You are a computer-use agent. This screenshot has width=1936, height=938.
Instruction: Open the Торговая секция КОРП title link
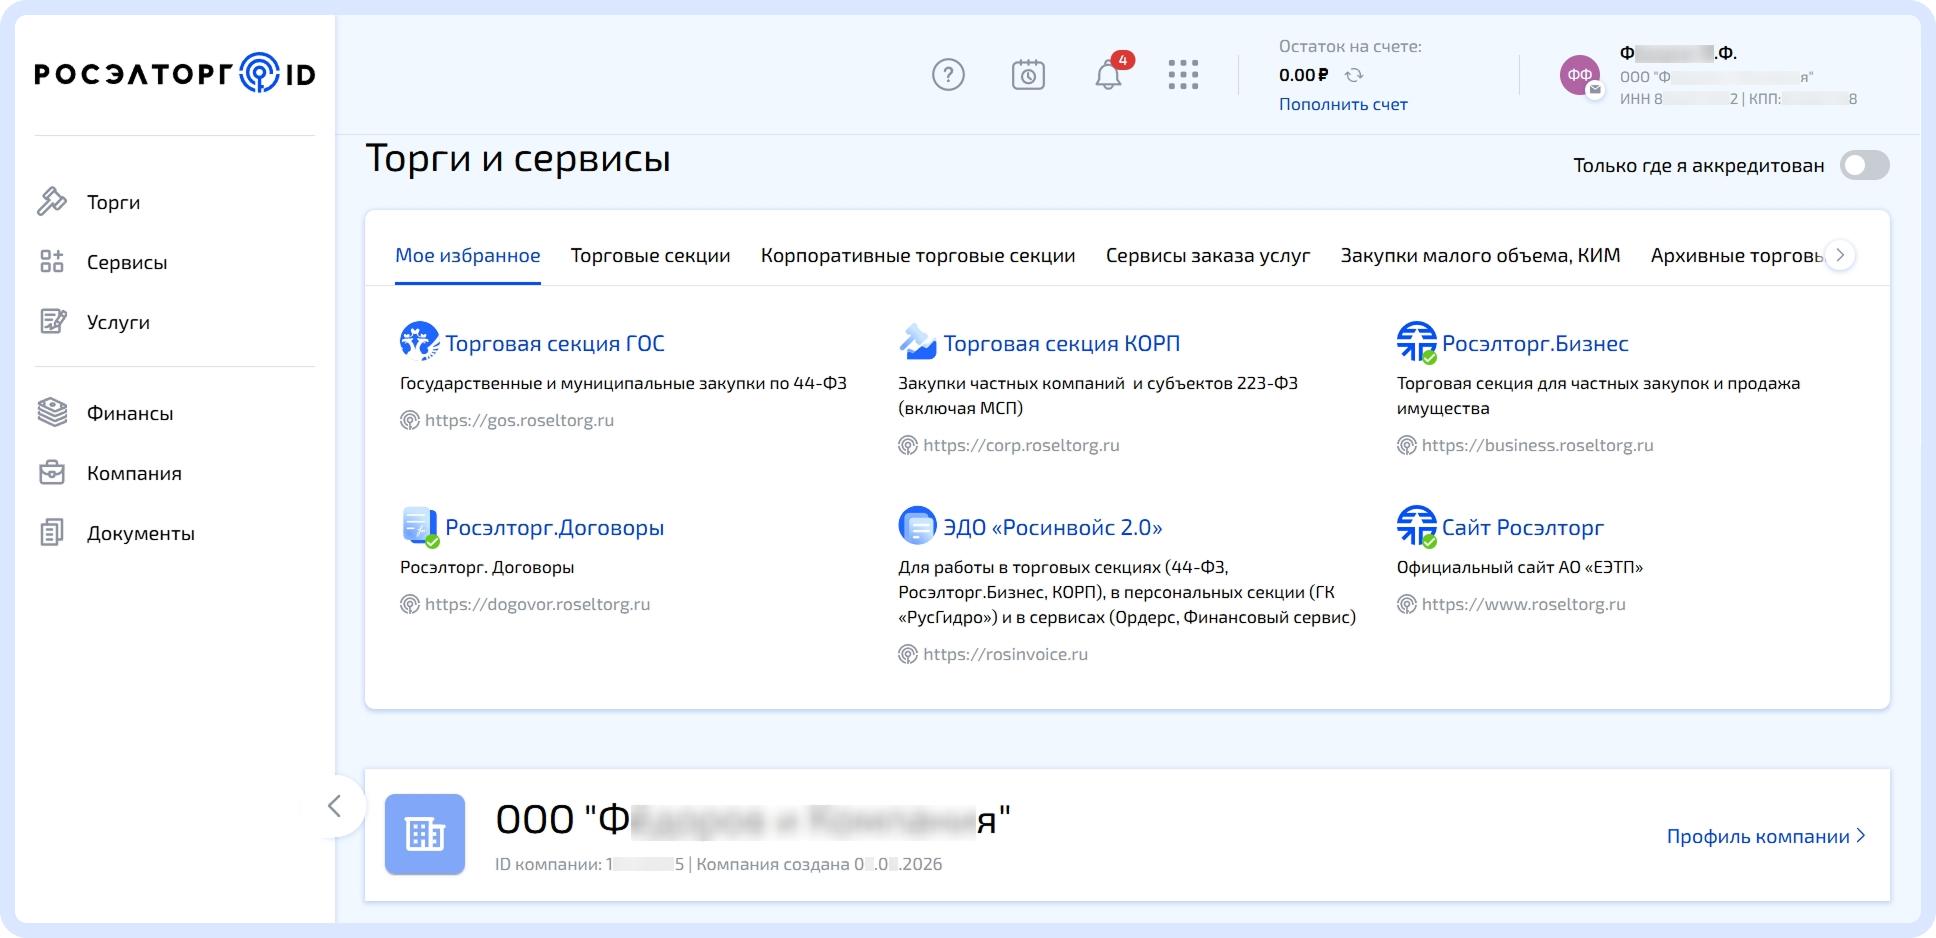[1062, 343]
